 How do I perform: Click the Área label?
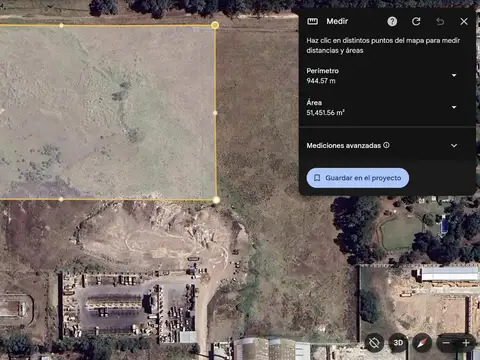pos(314,102)
